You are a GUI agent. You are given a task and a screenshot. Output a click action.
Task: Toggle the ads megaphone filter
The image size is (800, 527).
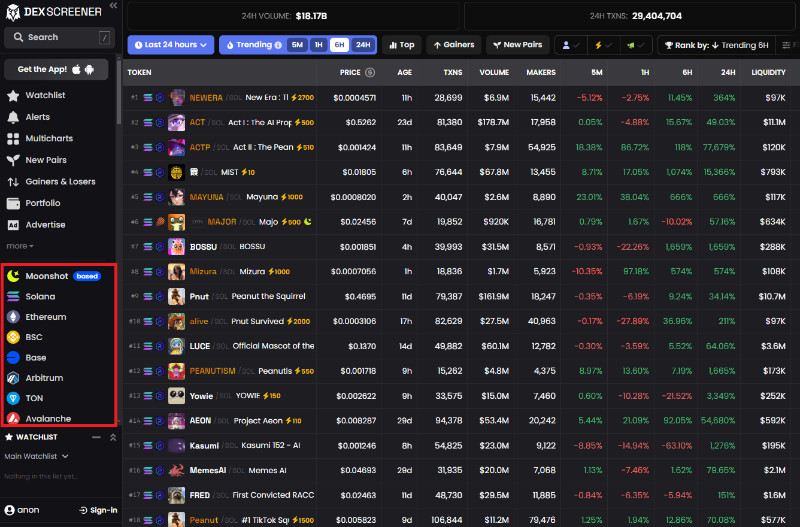(636, 45)
